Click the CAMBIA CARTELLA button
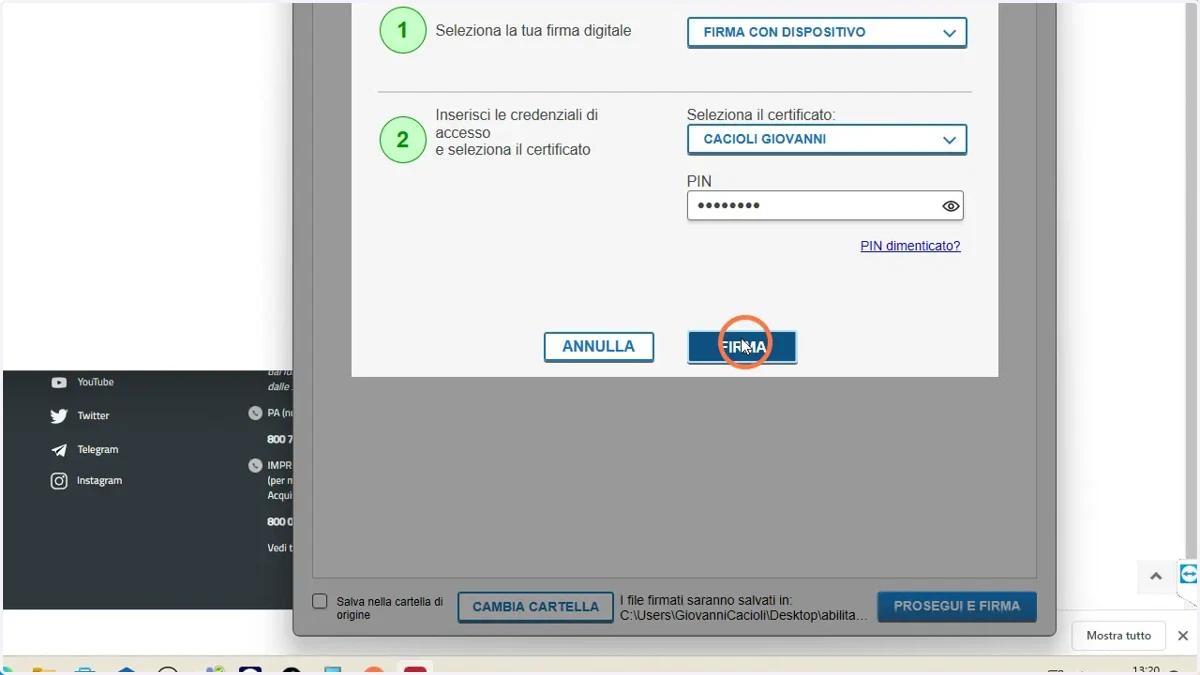This screenshot has width=1200, height=675. [x=535, y=607]
